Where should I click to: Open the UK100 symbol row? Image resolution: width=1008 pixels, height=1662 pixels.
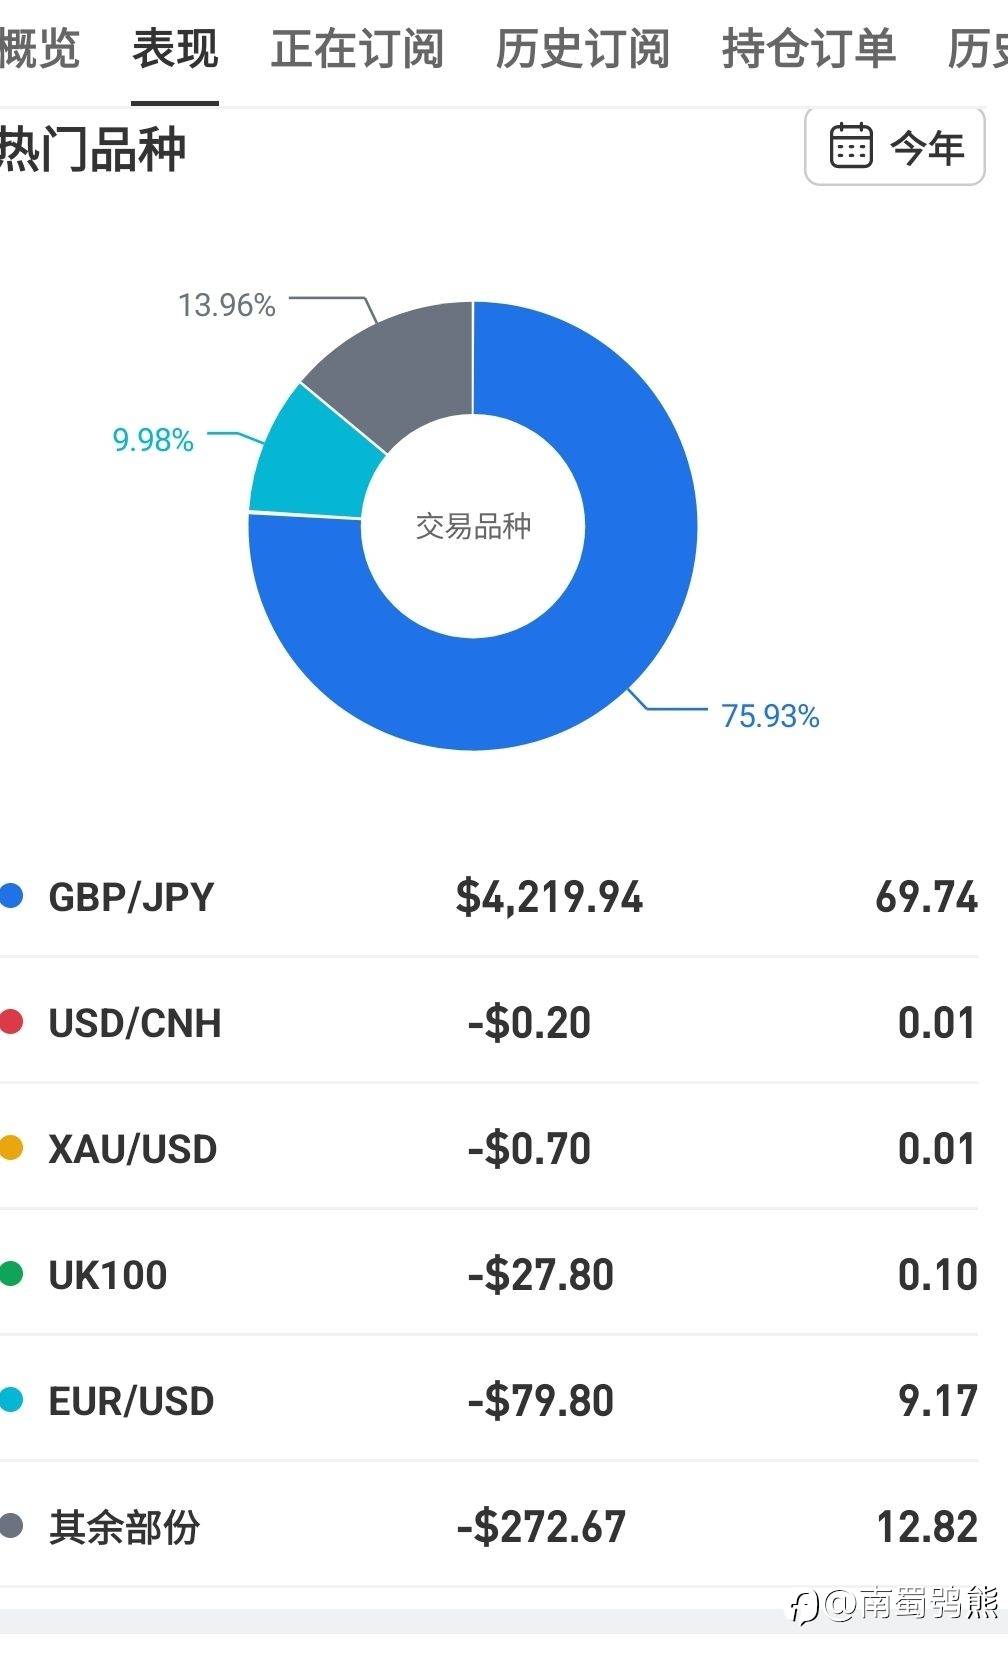tap(108, 1275)
